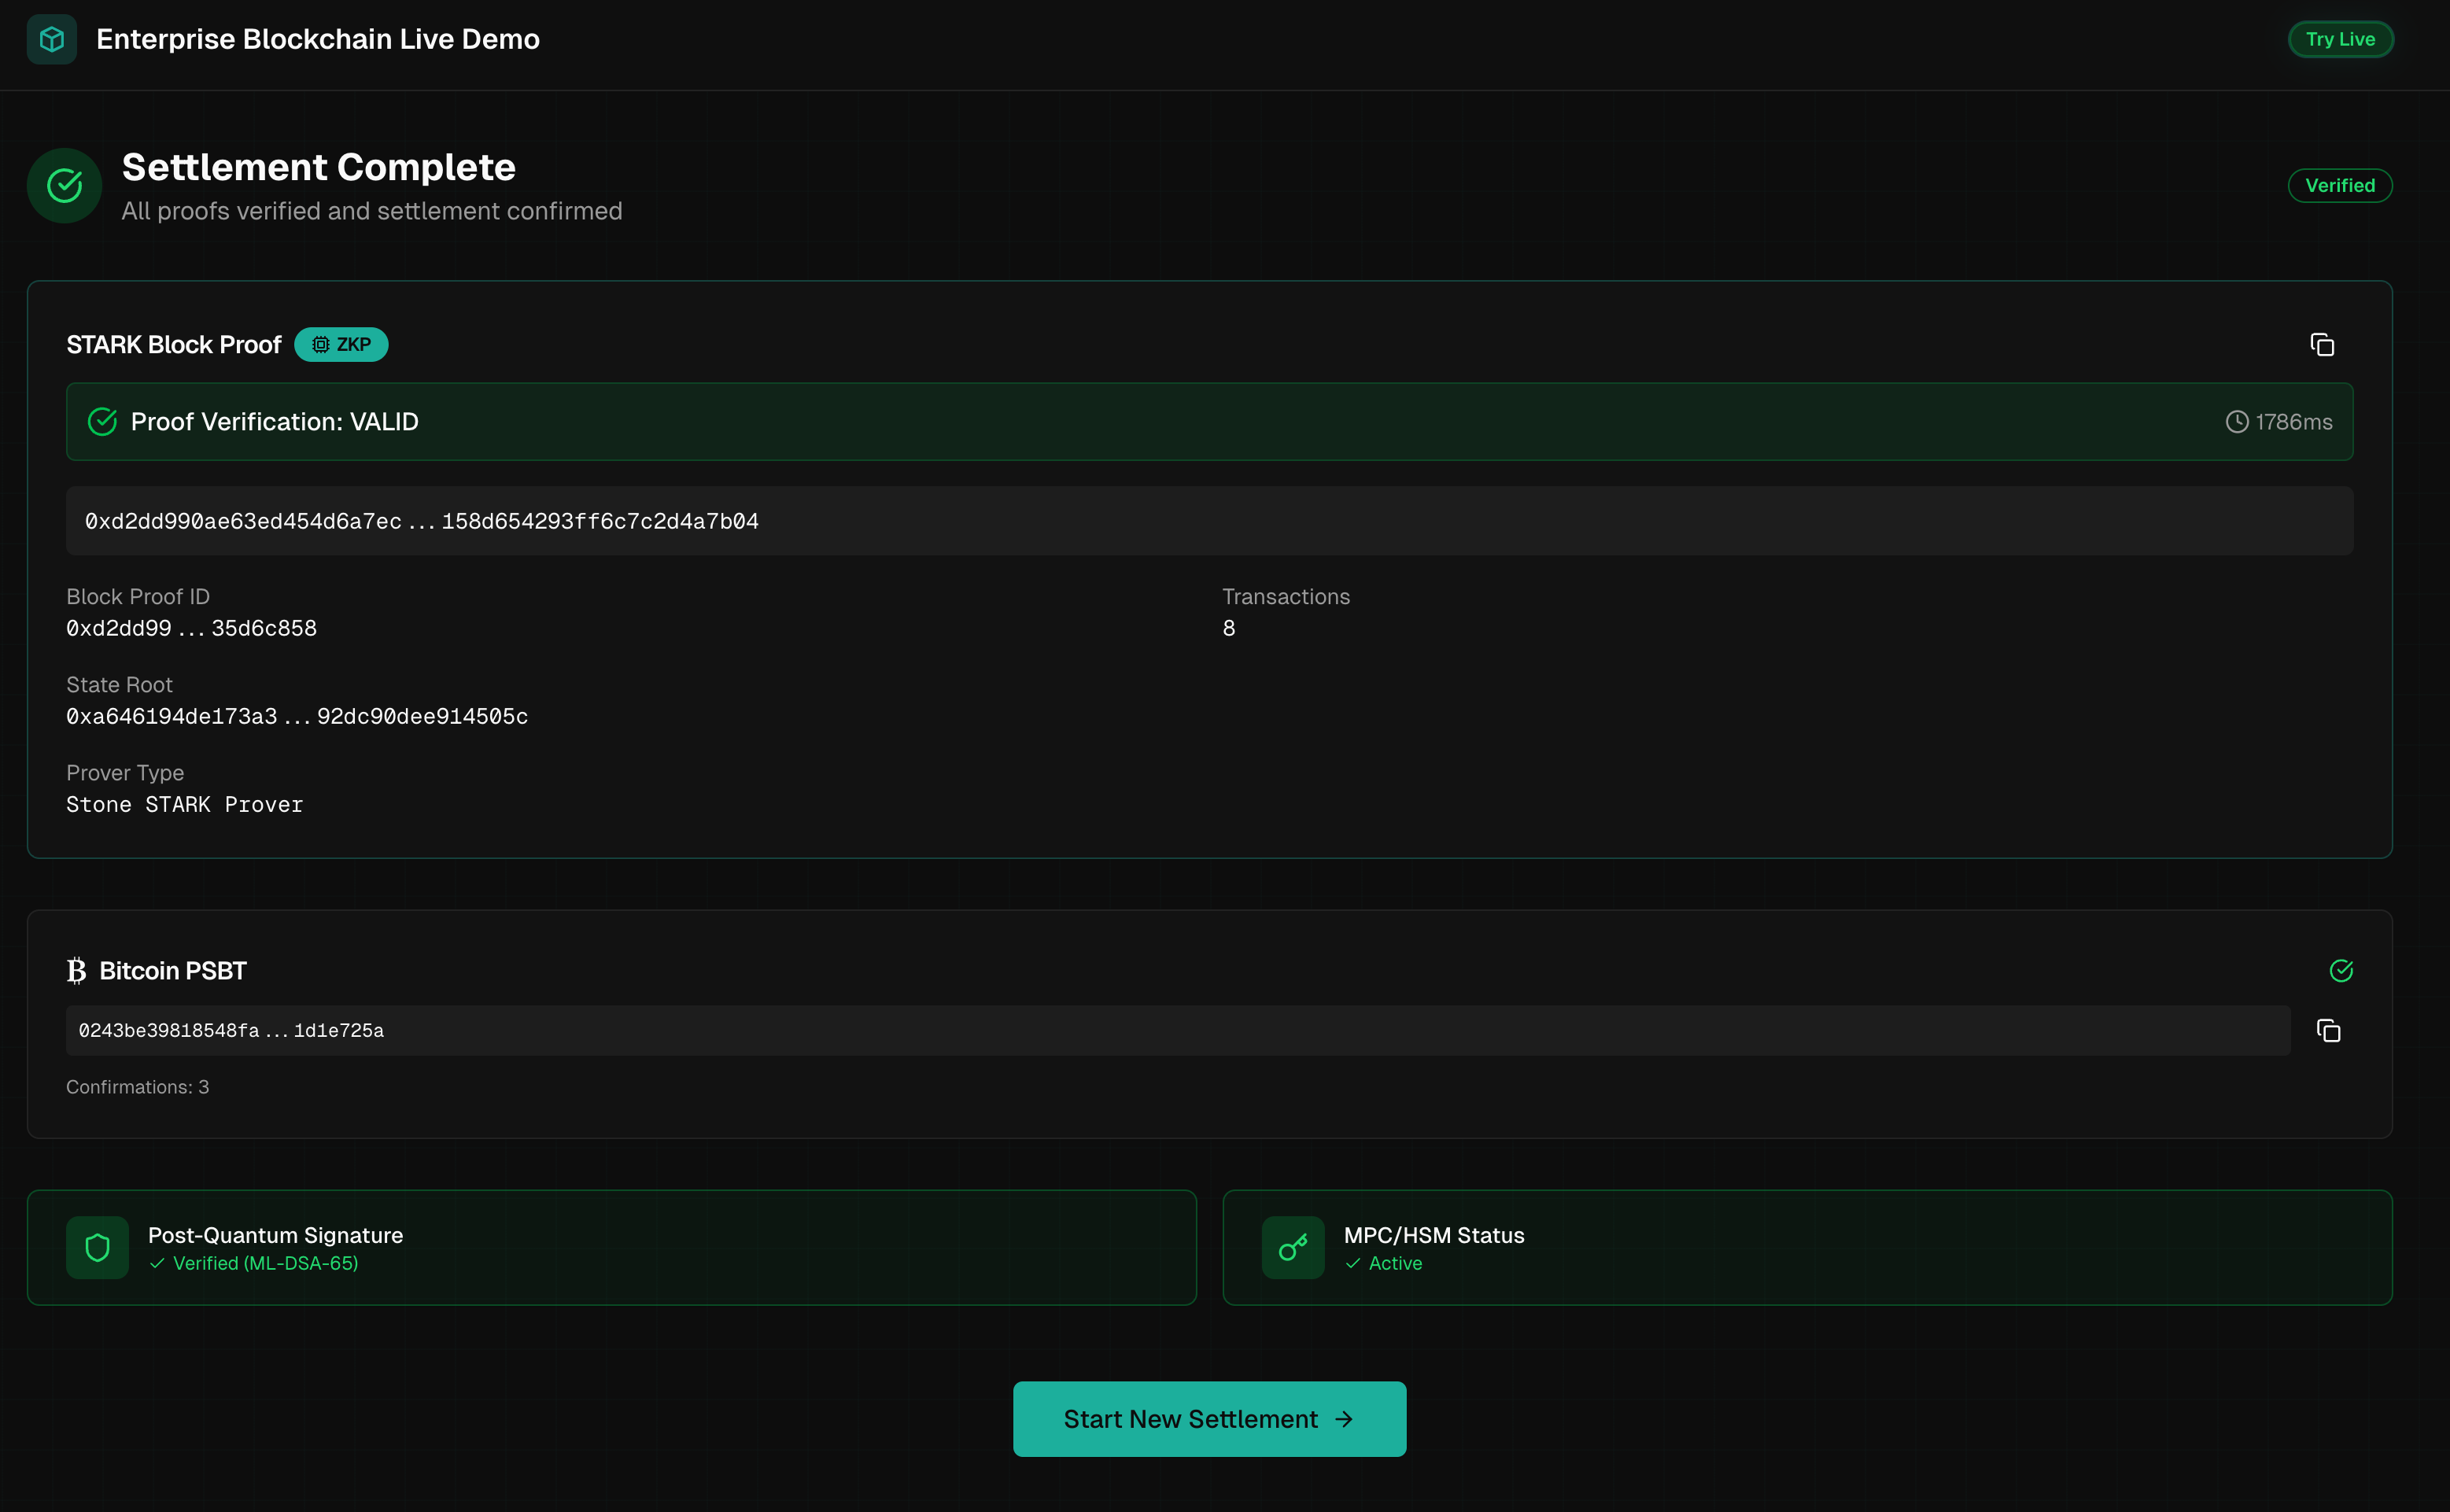Click the PSBT hash field 0243be39818548fa
2450x1512 pixels.
1178,1030
